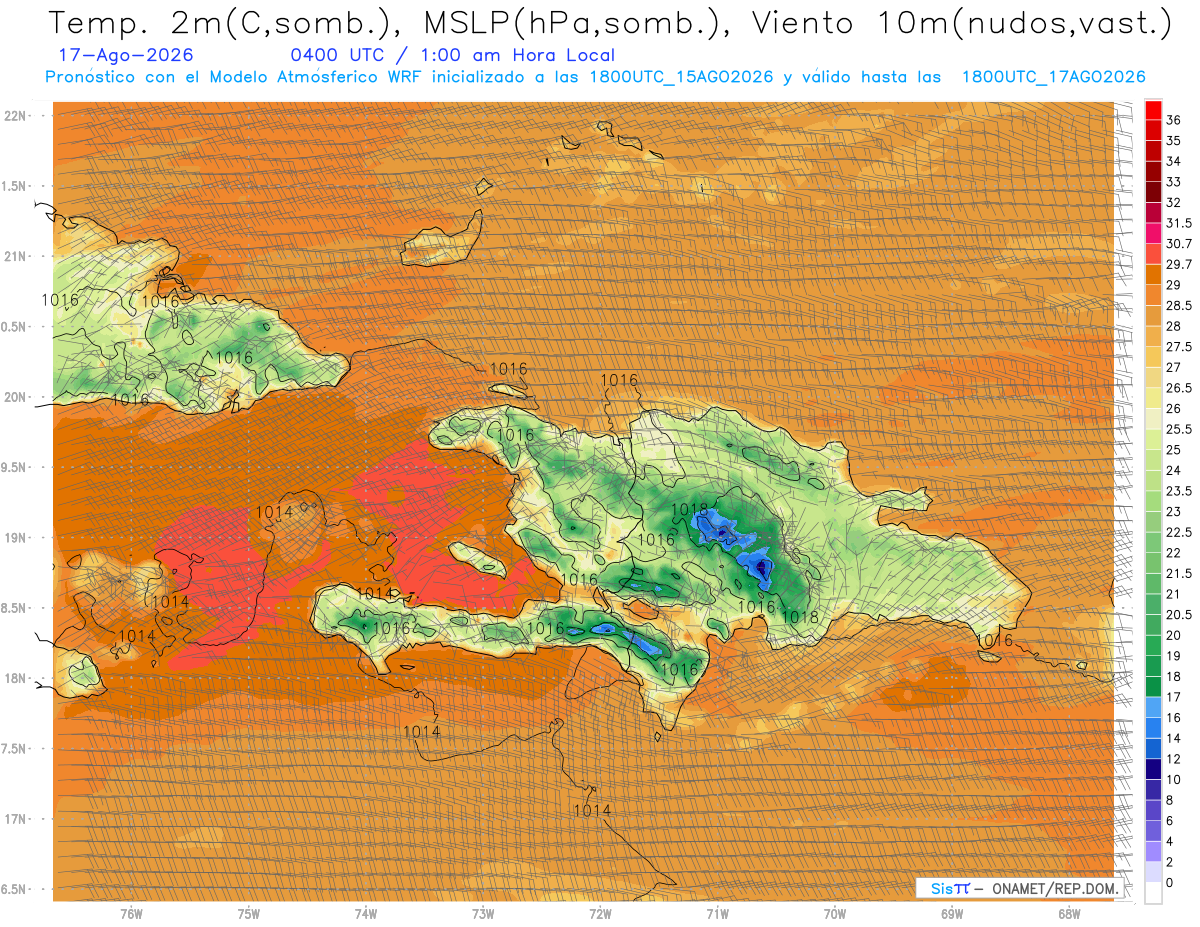Click '0400 UTC / 1:00 am Hora Local'
1200x927 pixels.
452,55
